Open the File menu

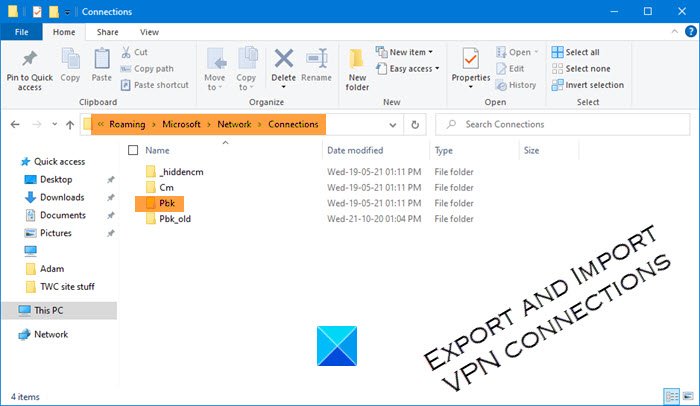coord(21,32)
